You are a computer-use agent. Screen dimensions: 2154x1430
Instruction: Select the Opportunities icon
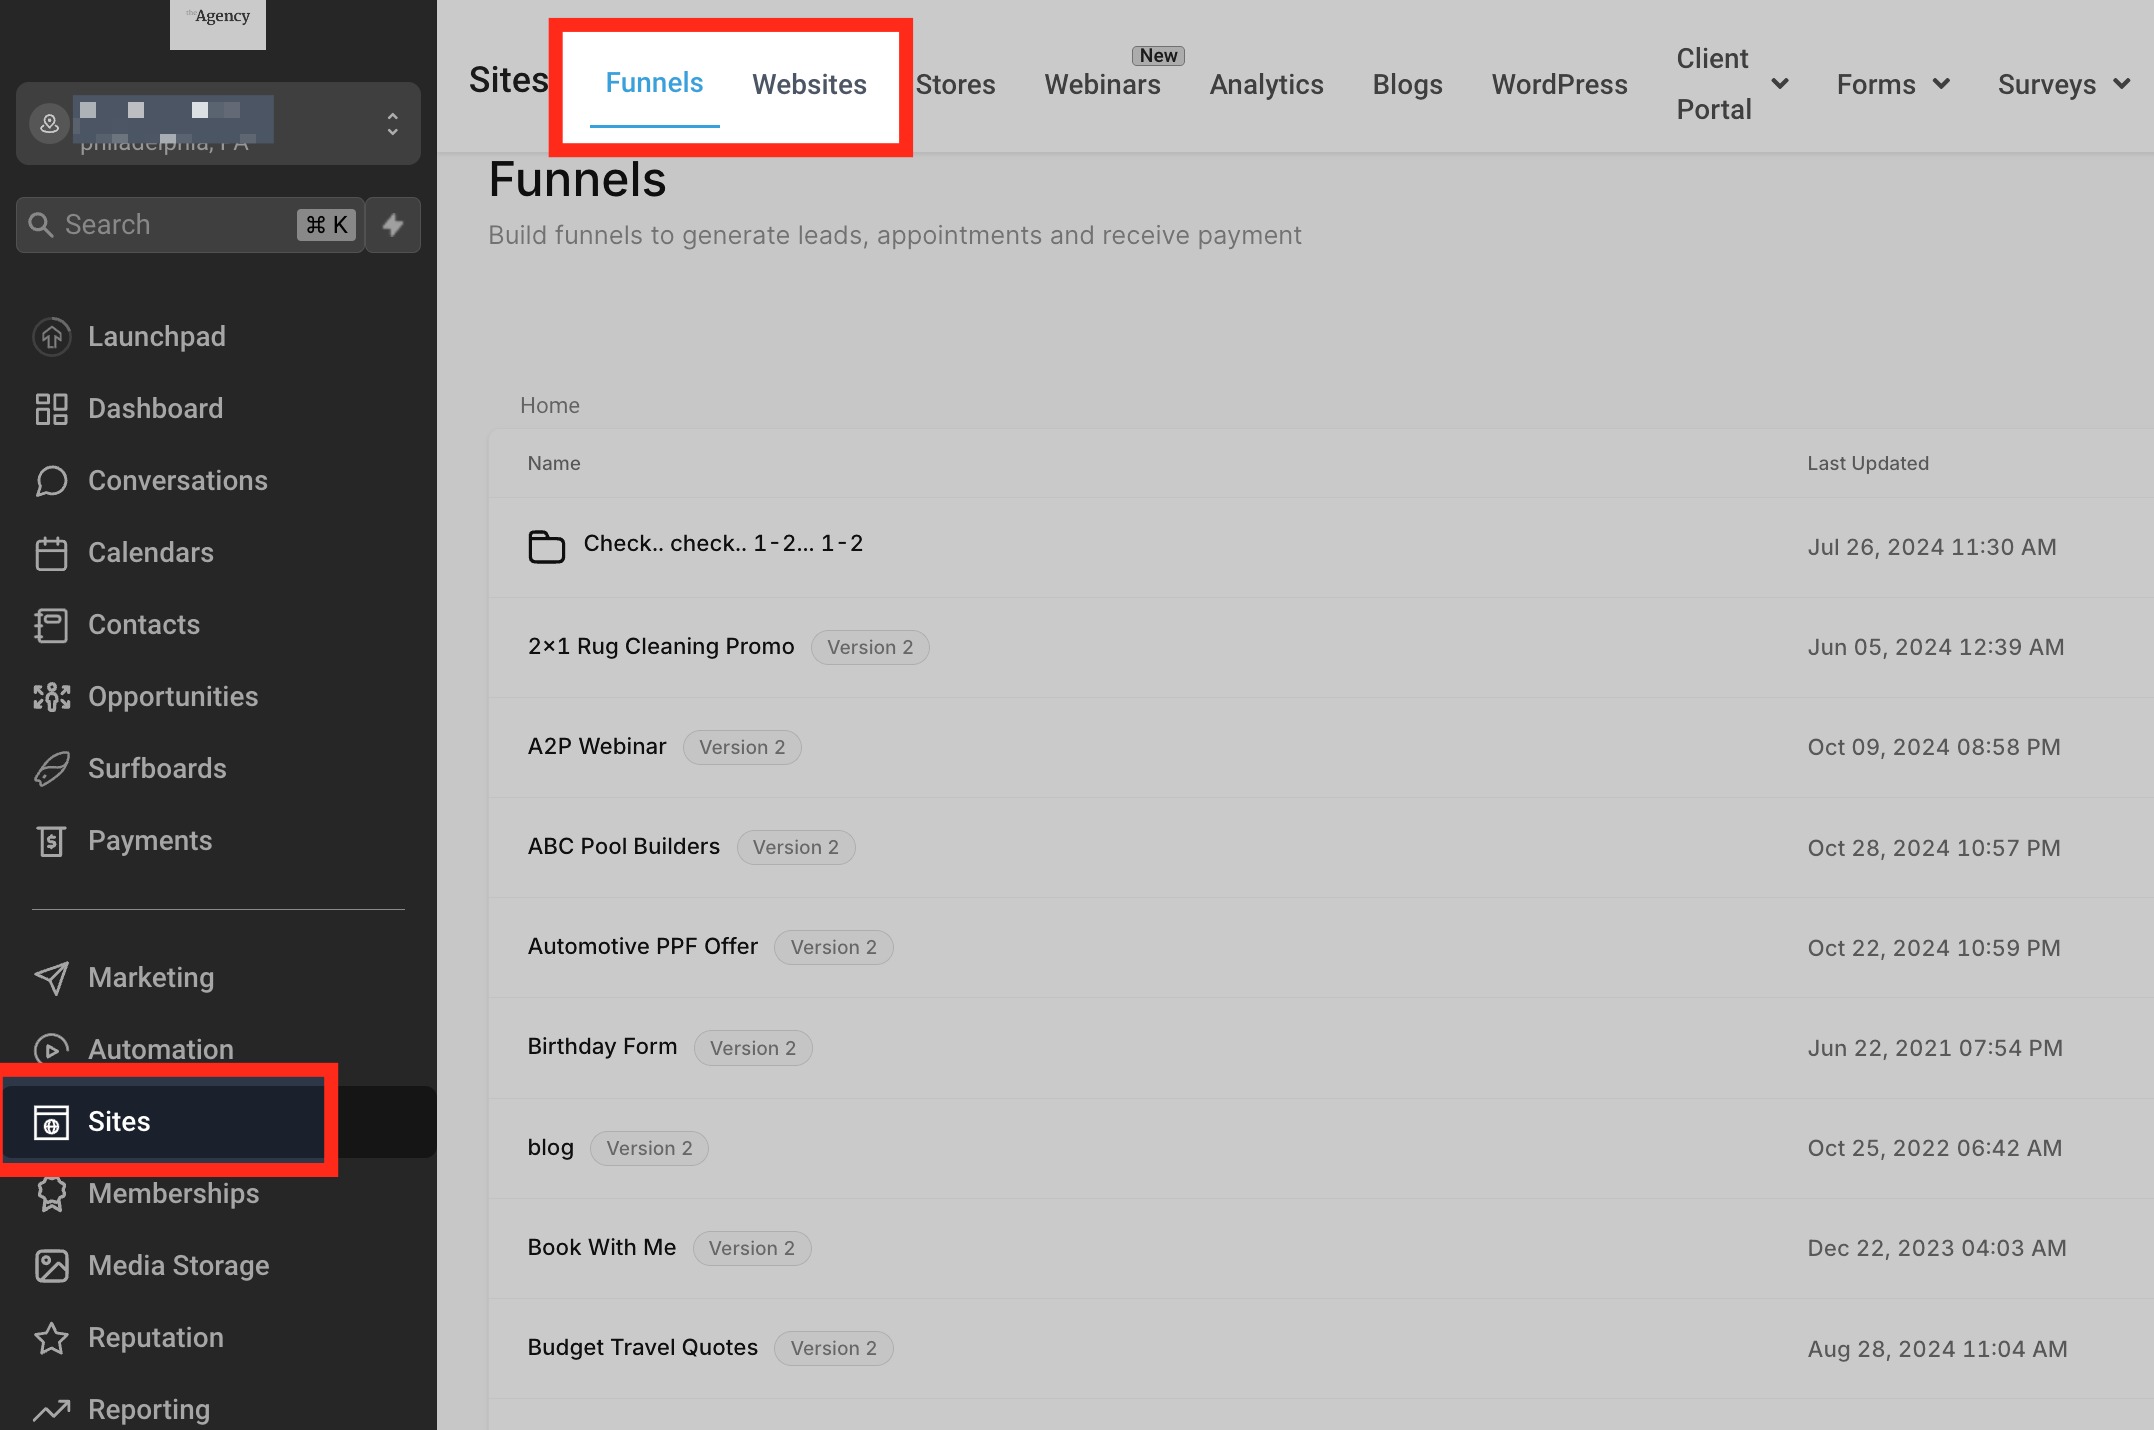[52, 696]
